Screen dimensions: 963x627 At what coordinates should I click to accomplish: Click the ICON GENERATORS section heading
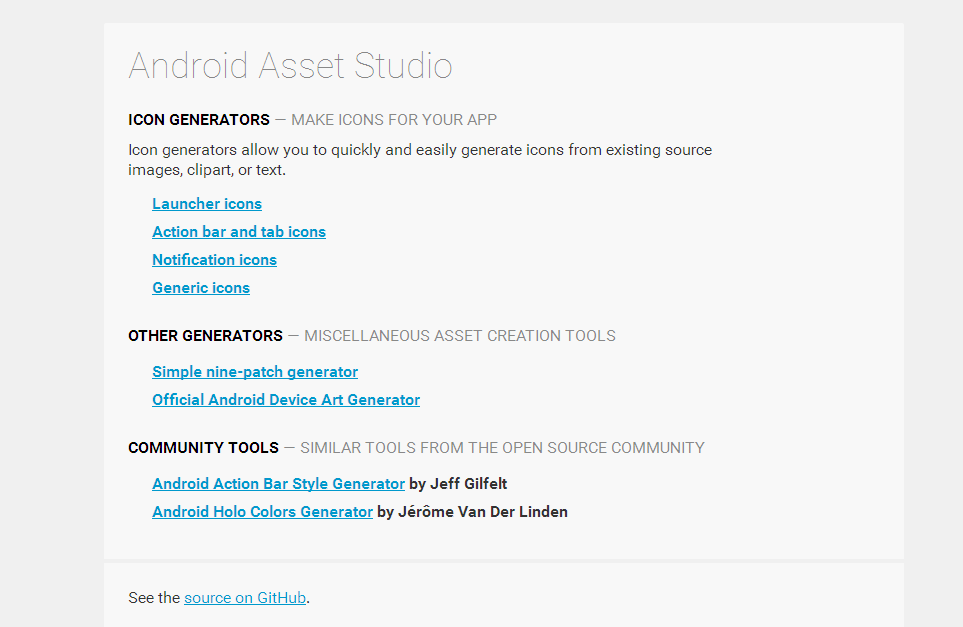pyautogui.click(x=199, y=120)
